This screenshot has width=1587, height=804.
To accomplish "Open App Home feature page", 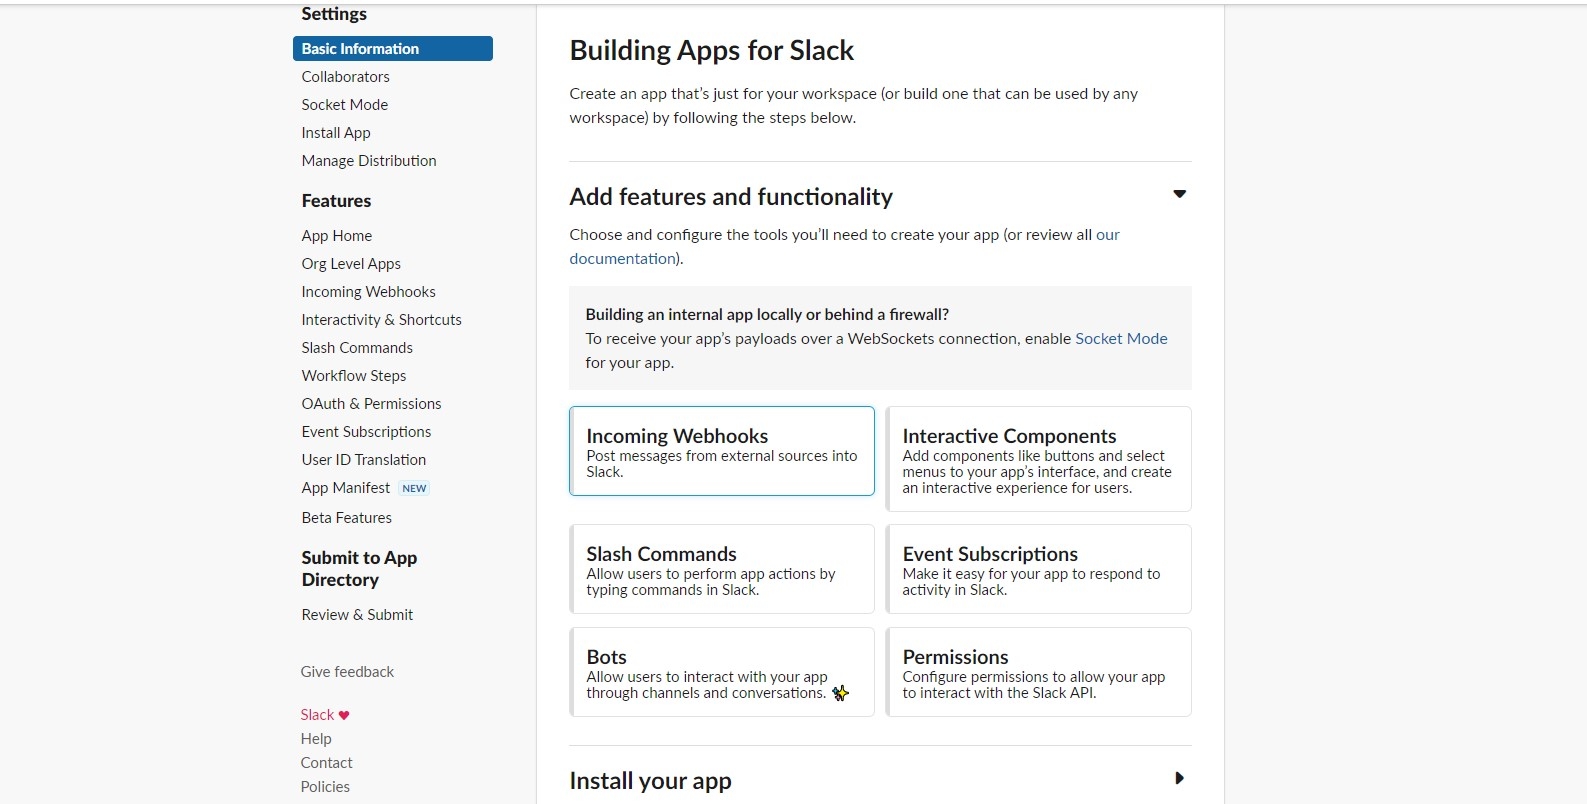I will (x=337, y=235).
